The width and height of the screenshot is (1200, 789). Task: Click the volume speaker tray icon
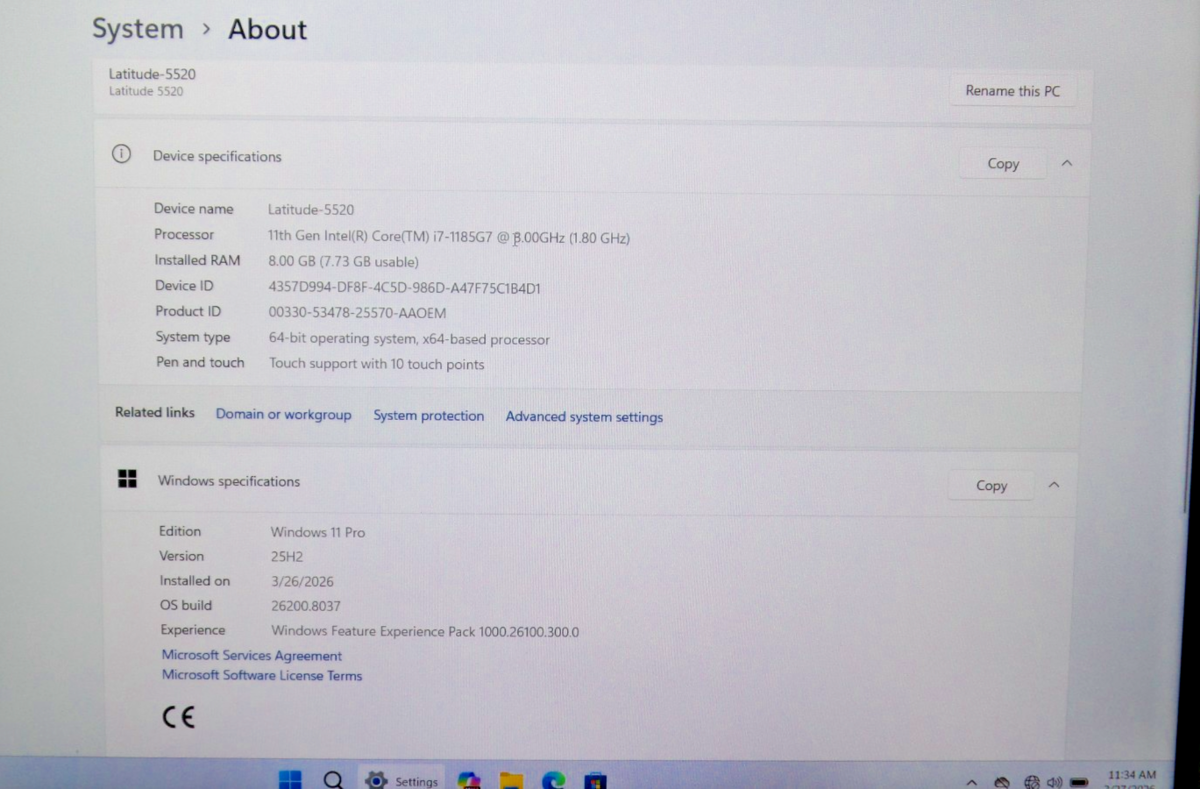pyautogui.click(x=1055, y=781)
